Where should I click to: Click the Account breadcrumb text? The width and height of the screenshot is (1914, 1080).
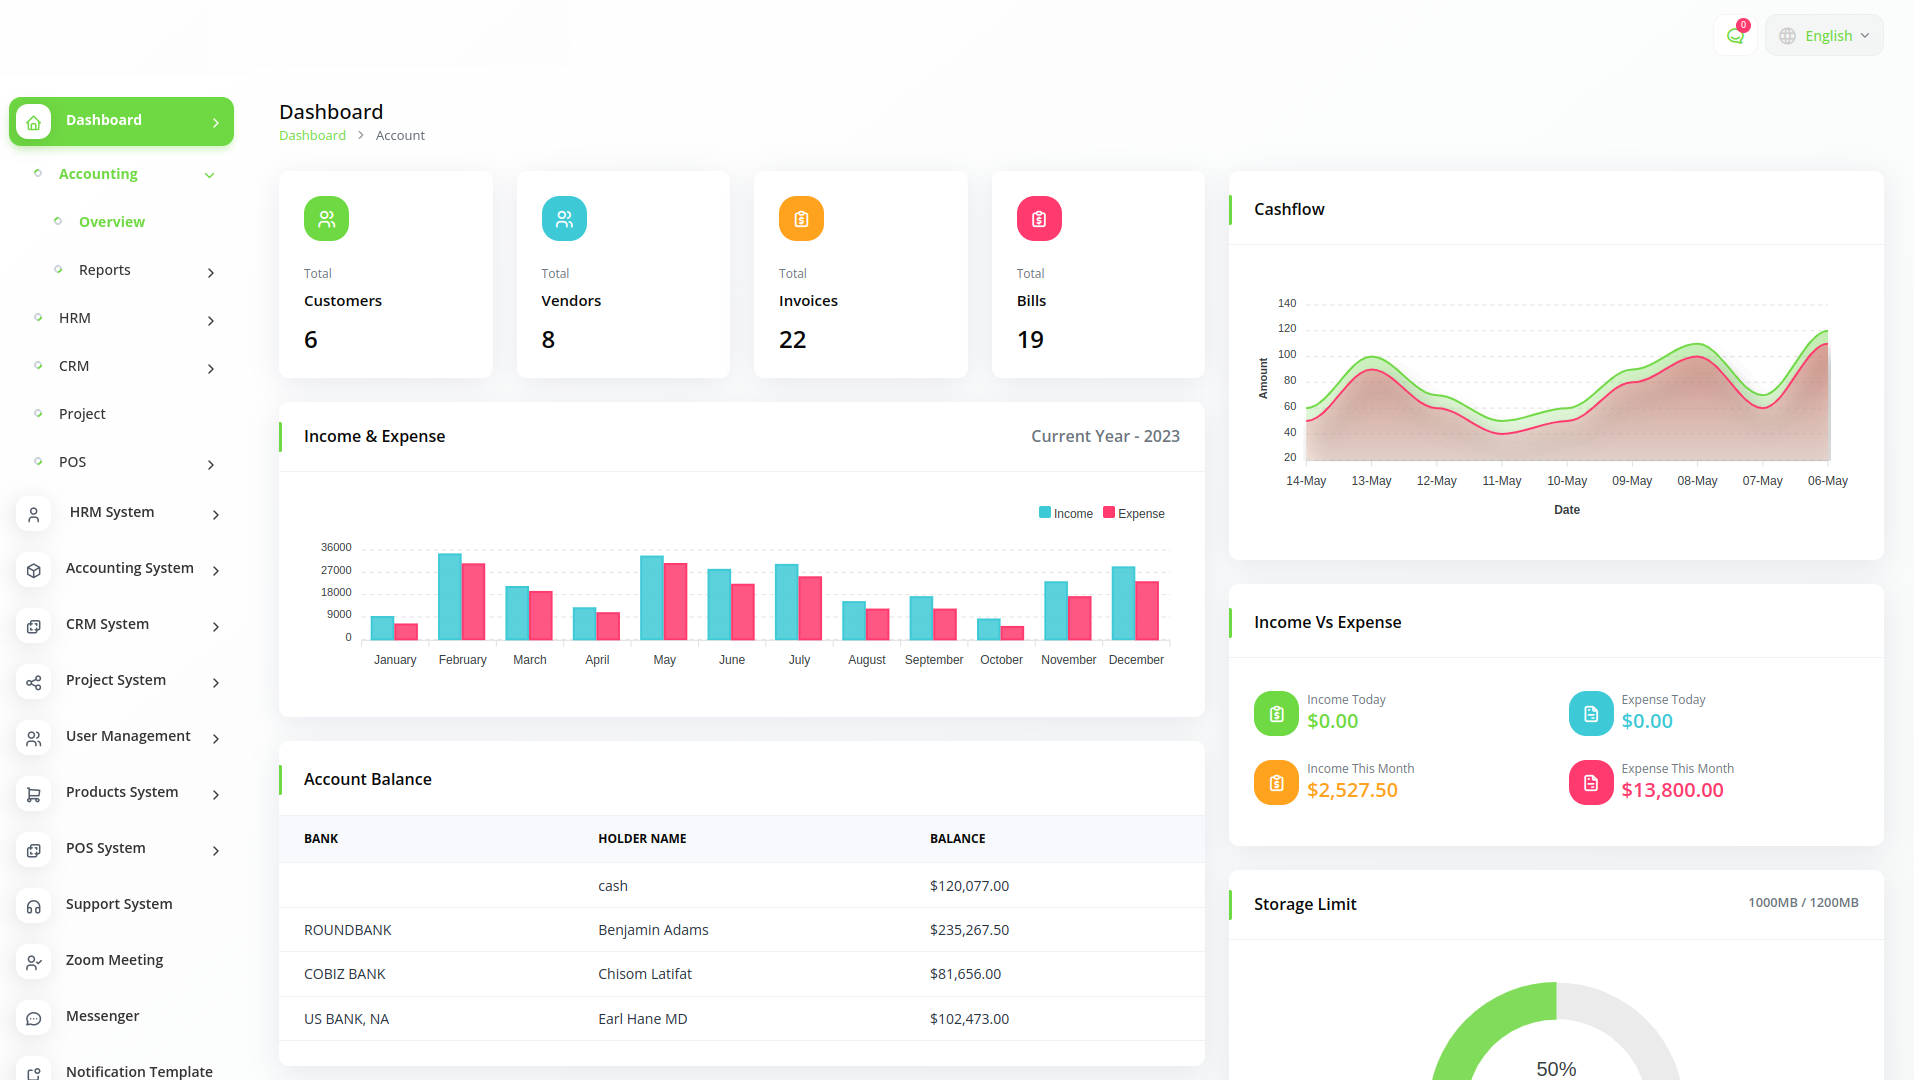[x=400, y=135]
